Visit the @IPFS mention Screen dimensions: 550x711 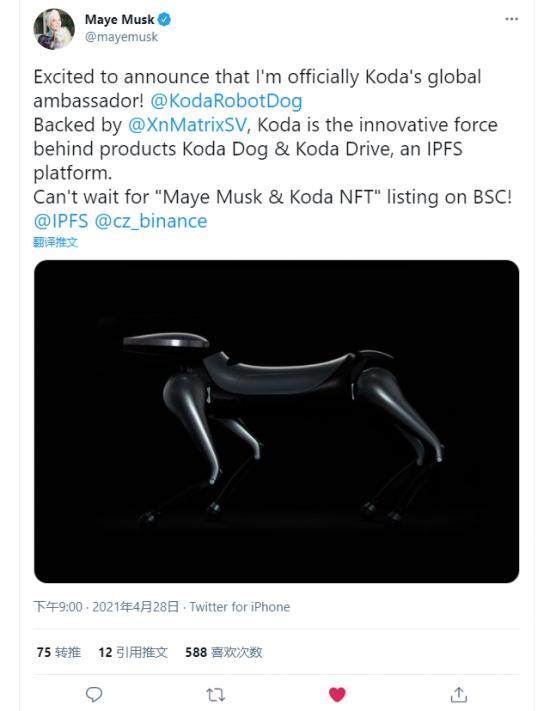coord(61,221)
